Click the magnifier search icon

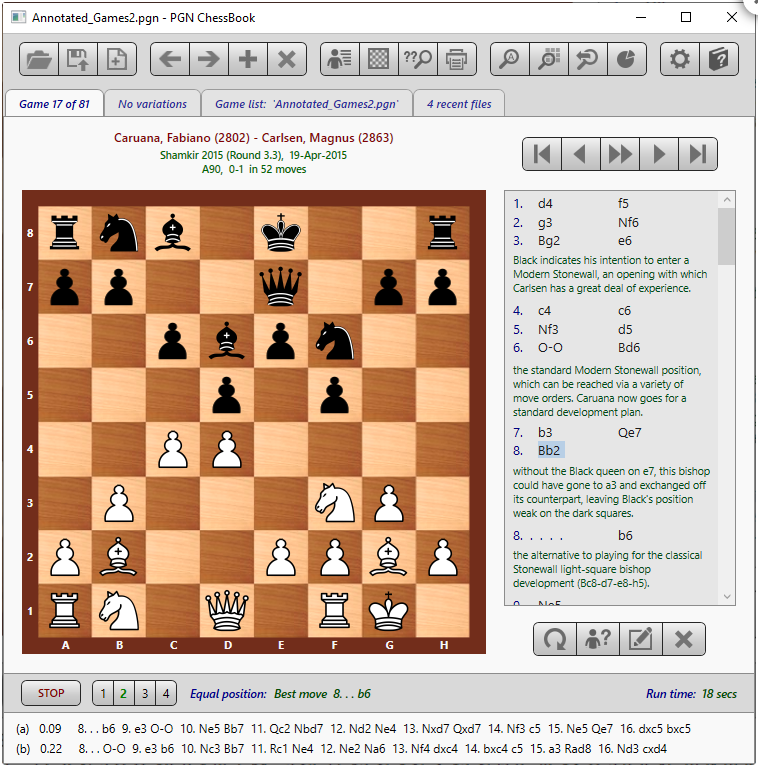click(510, 59)
